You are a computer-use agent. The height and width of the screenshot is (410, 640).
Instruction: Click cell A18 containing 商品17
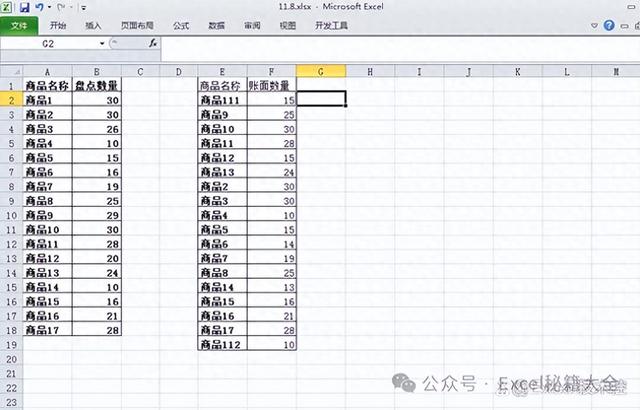click(47, 330)
